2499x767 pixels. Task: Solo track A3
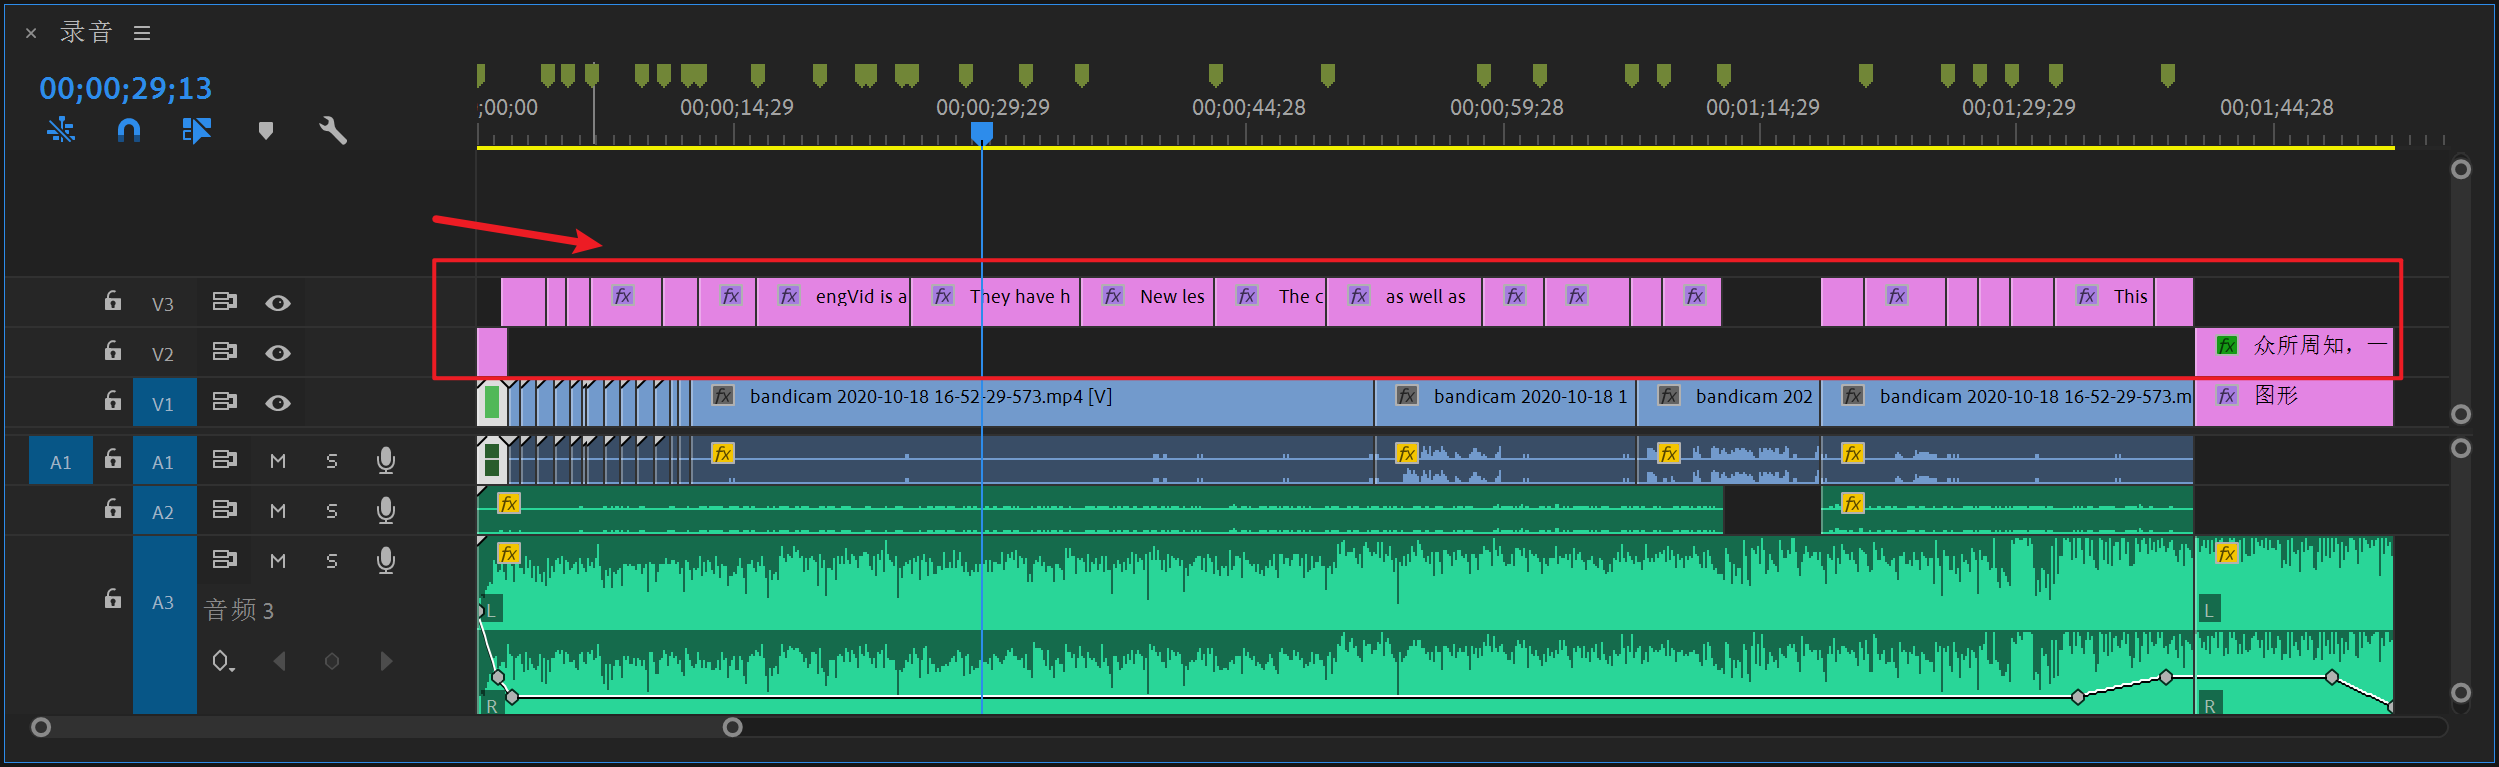point(332,561)
